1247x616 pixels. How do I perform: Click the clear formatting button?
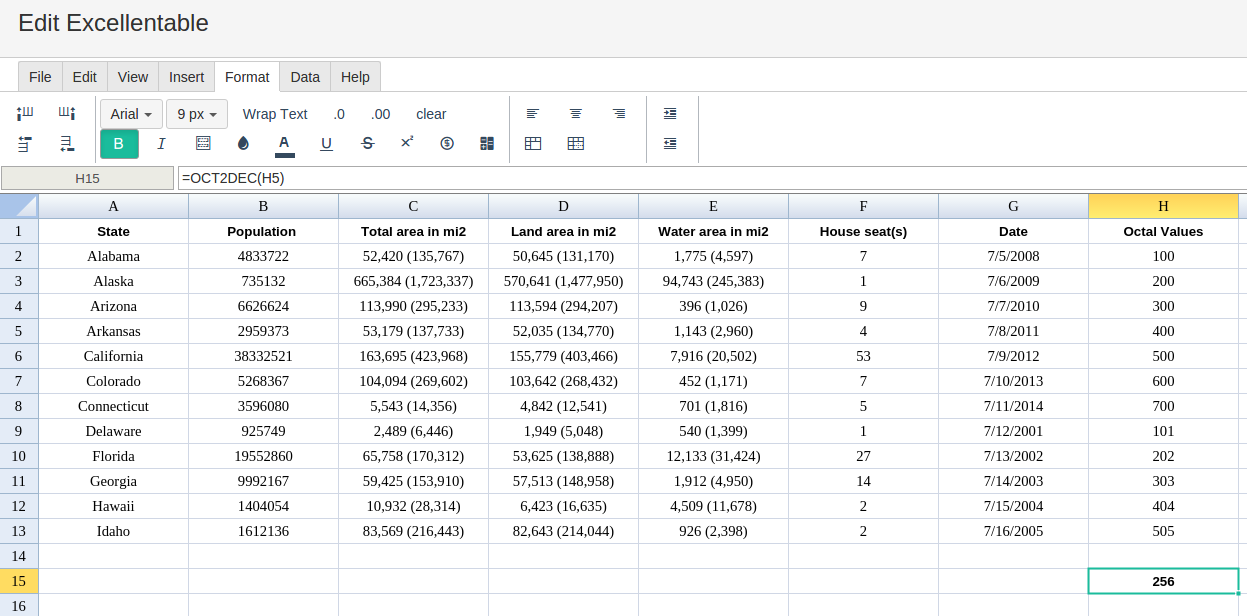point(431,114)
